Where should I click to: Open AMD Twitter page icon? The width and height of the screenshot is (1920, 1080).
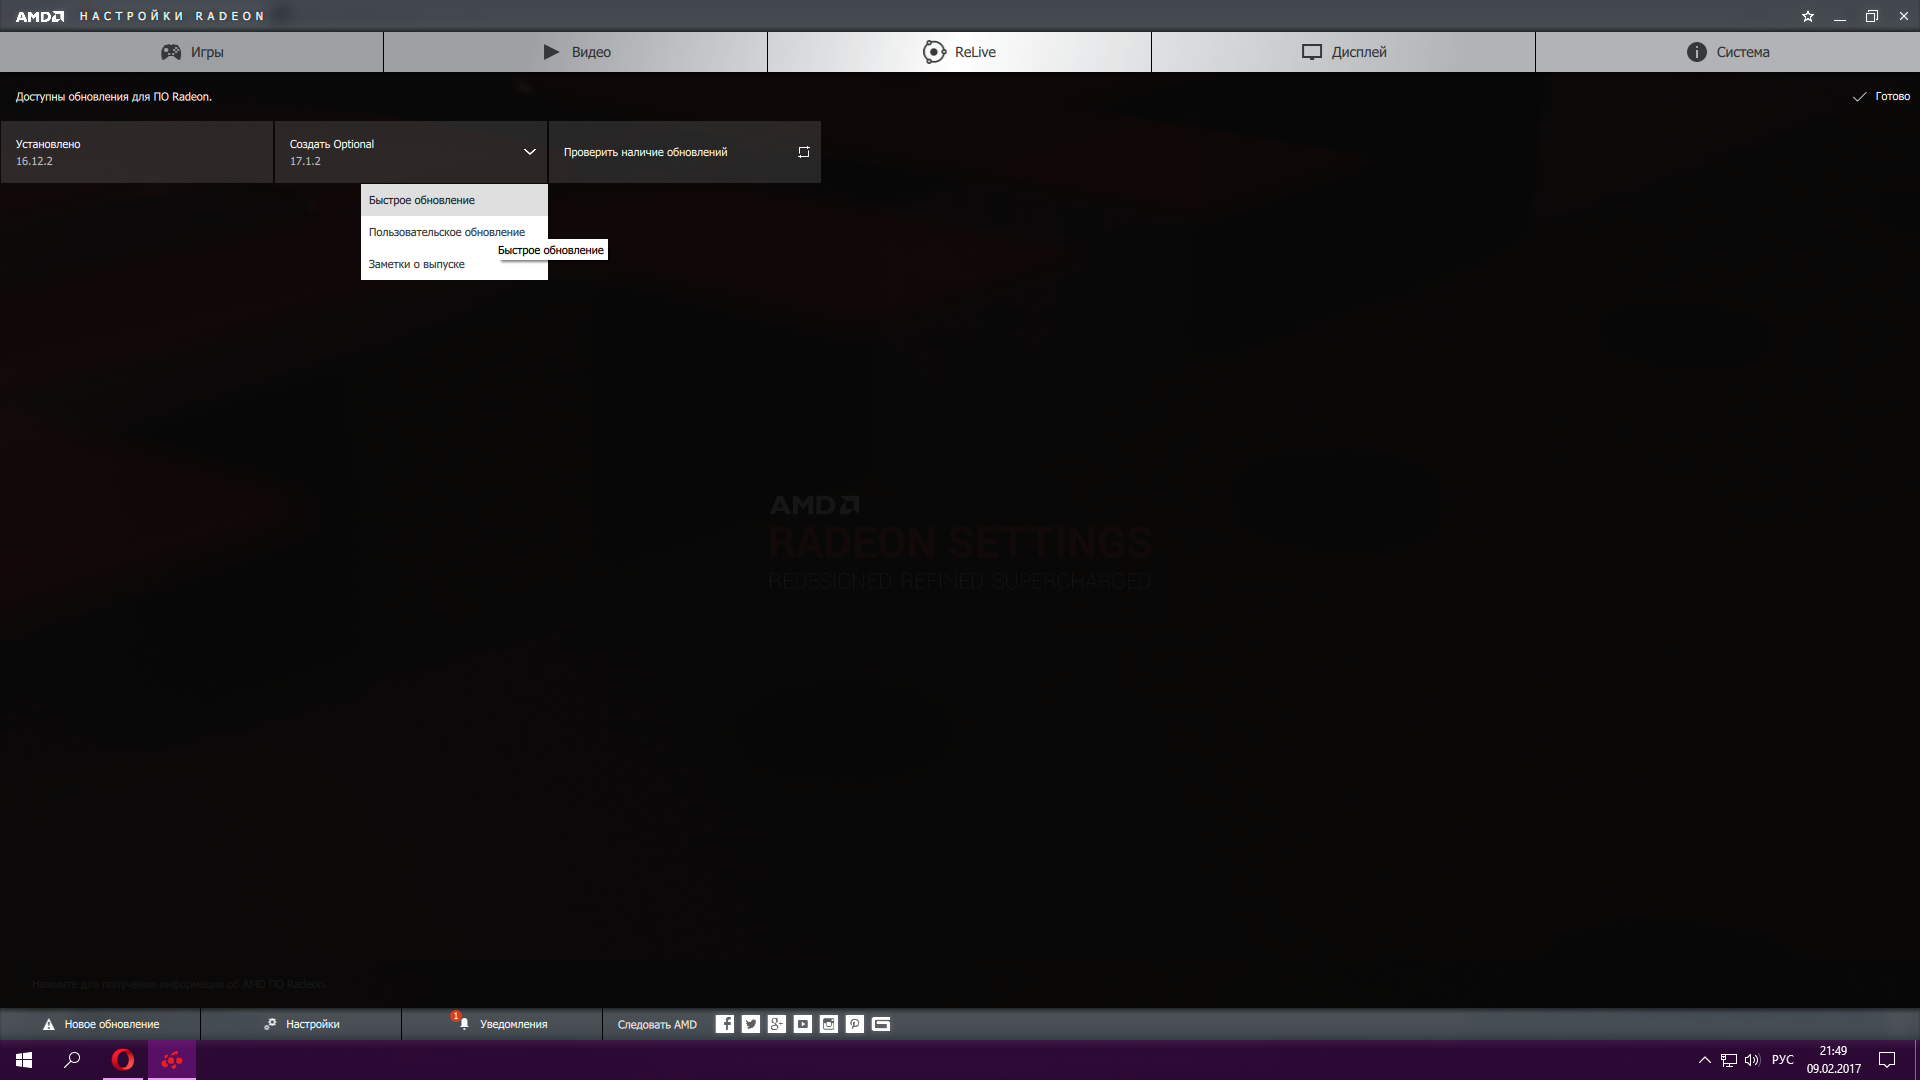tap(751, 1024)
